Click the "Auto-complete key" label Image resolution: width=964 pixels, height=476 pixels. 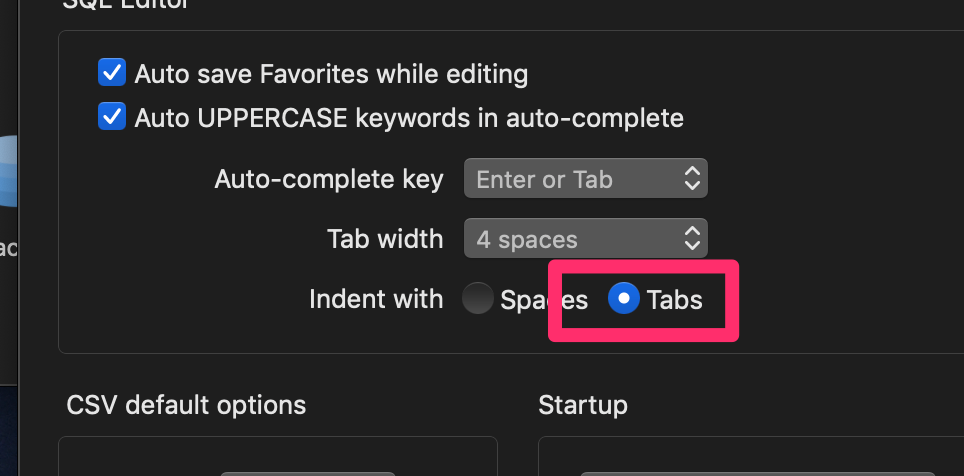click(x=329, y=180)
